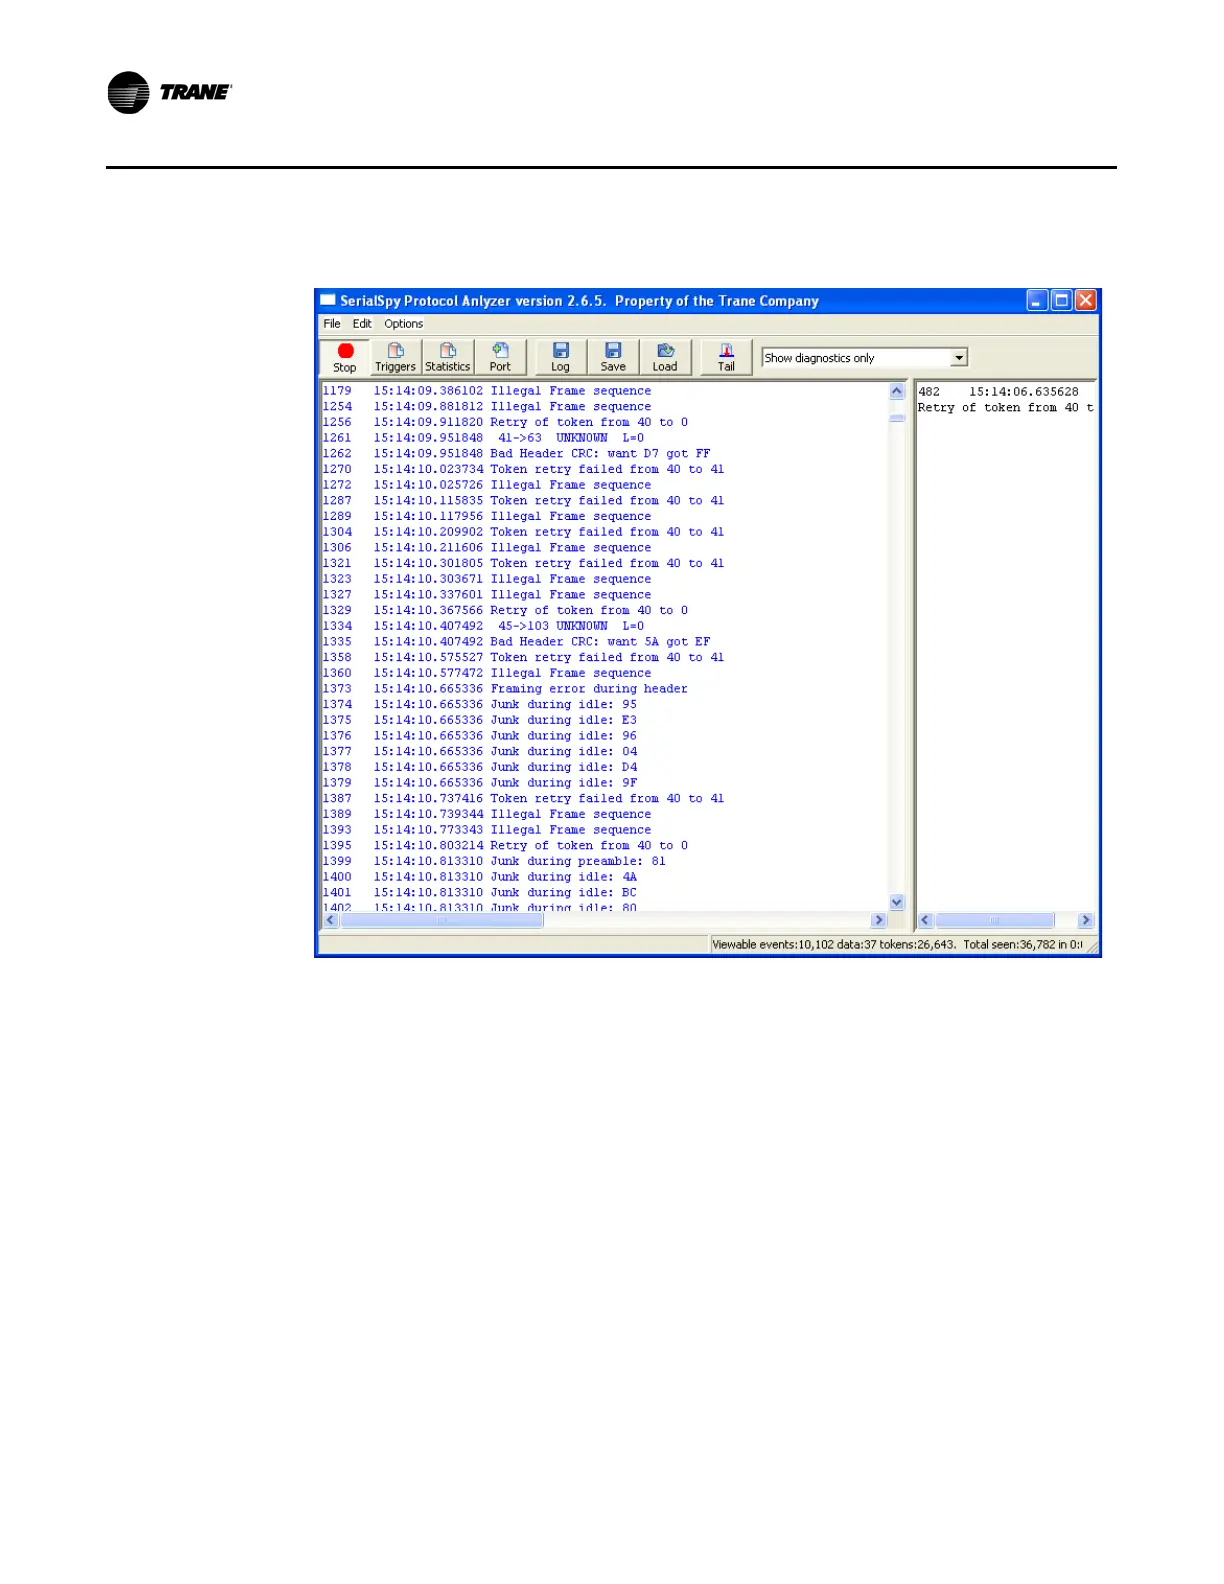Select row 1329 Retry of token
The image size is (1224, 1584).
[x=505, y=610]
